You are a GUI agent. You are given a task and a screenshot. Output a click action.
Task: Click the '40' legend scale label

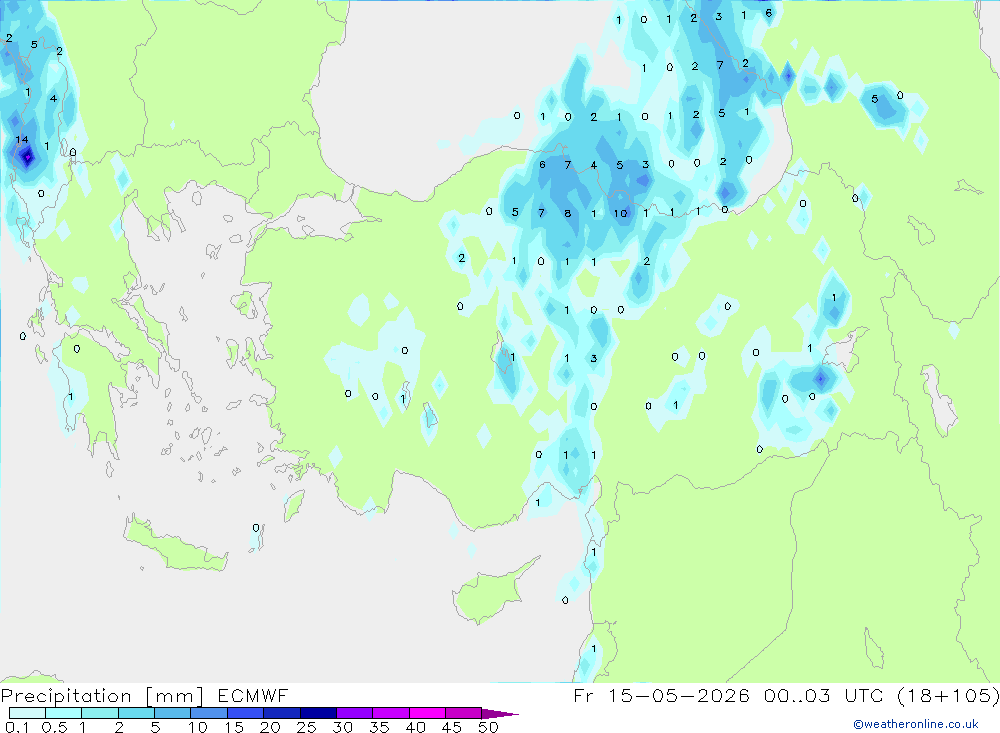point(415,727)
